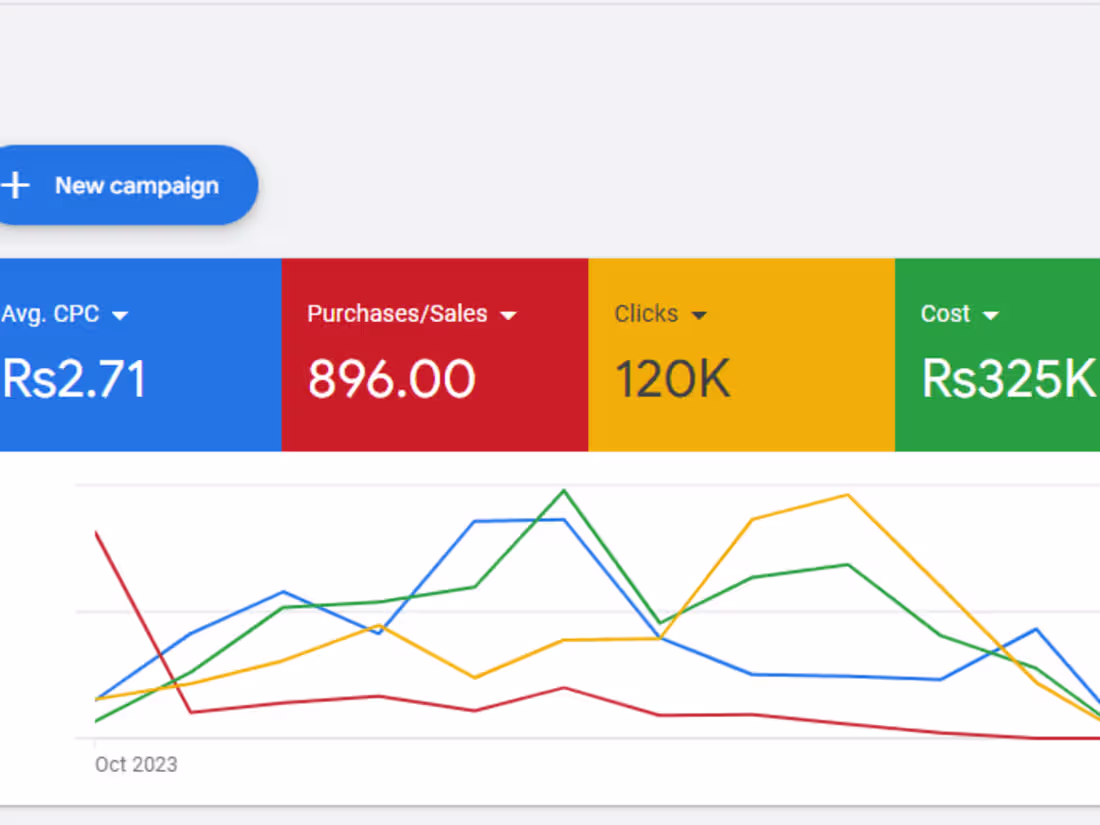
Task: Click the Oct 2023 axis label
Action: (x=136, y=764)
